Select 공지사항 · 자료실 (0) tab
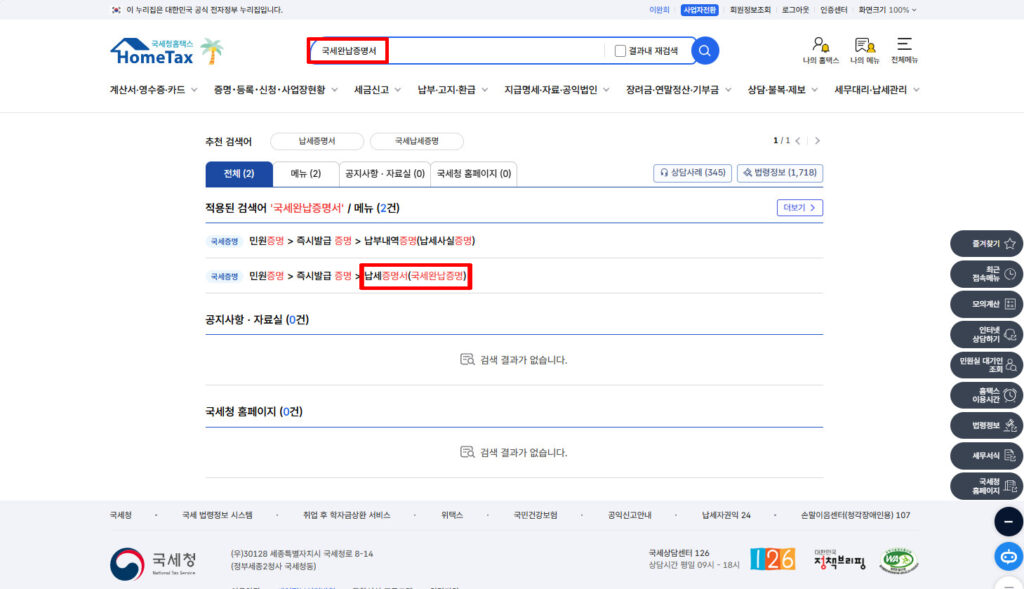Viewport: 1024px width, 589px height. coord(385,174)
